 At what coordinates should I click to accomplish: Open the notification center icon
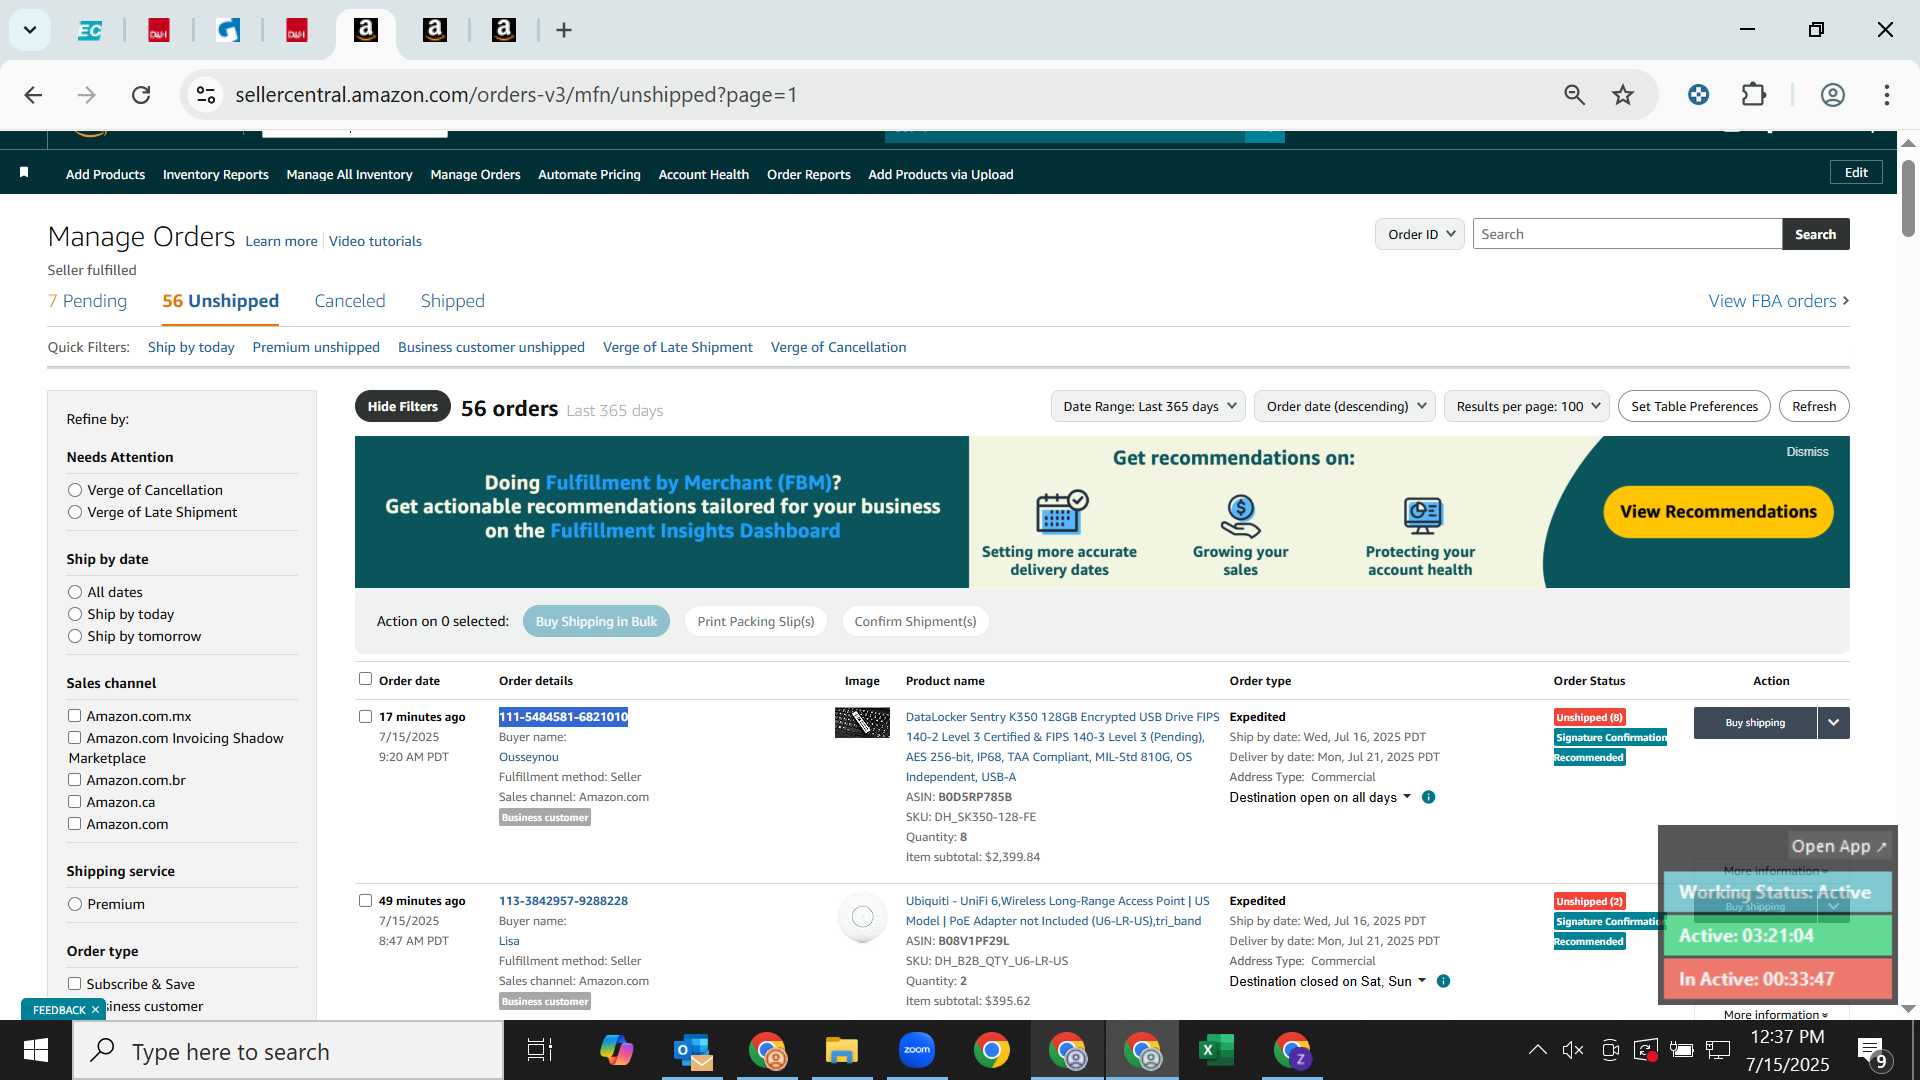click(x=1871, y=1051)
